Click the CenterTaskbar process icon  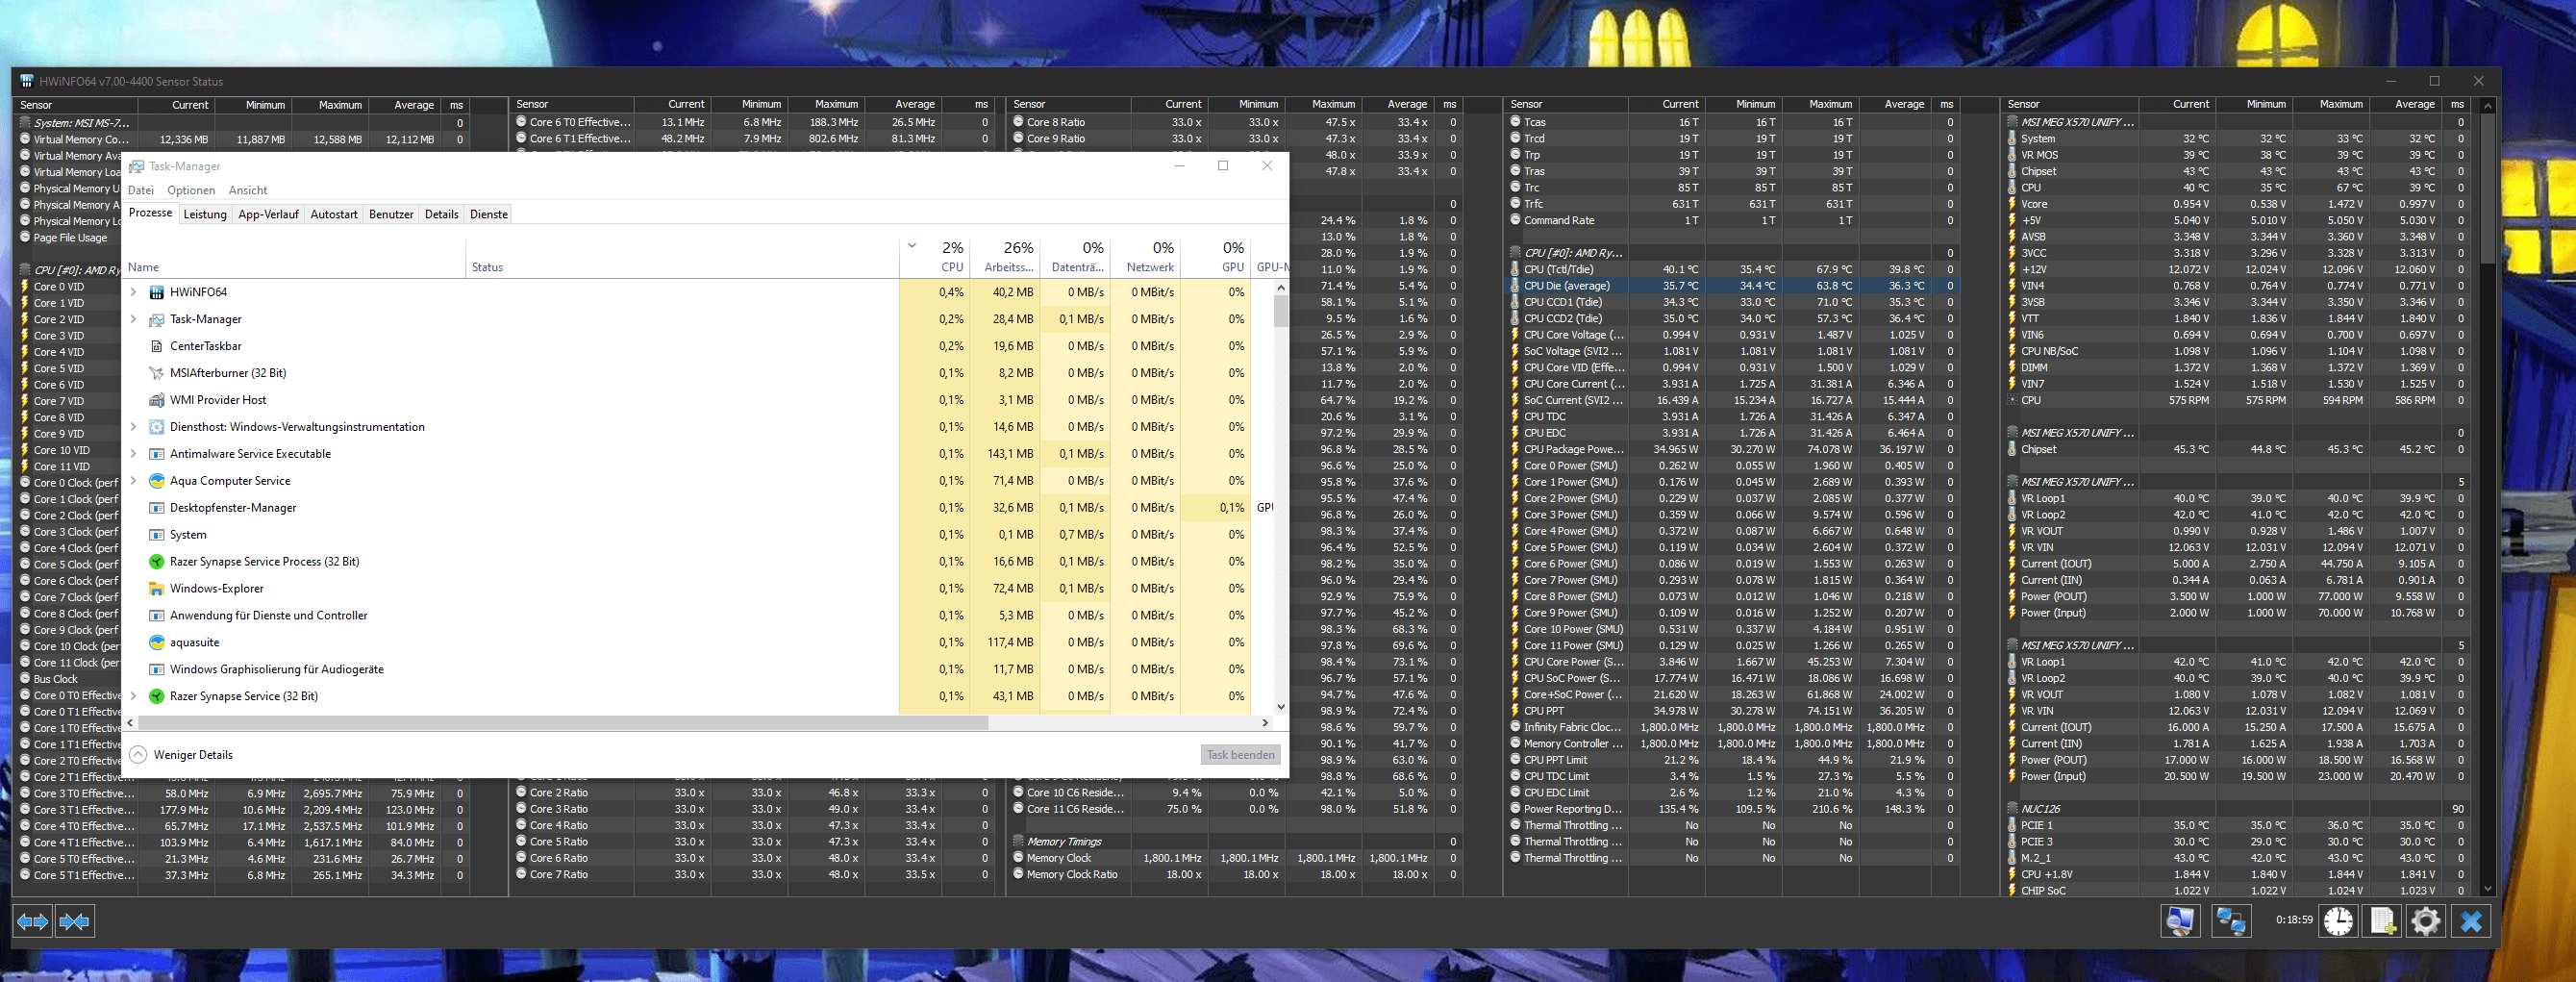point(156,346)
